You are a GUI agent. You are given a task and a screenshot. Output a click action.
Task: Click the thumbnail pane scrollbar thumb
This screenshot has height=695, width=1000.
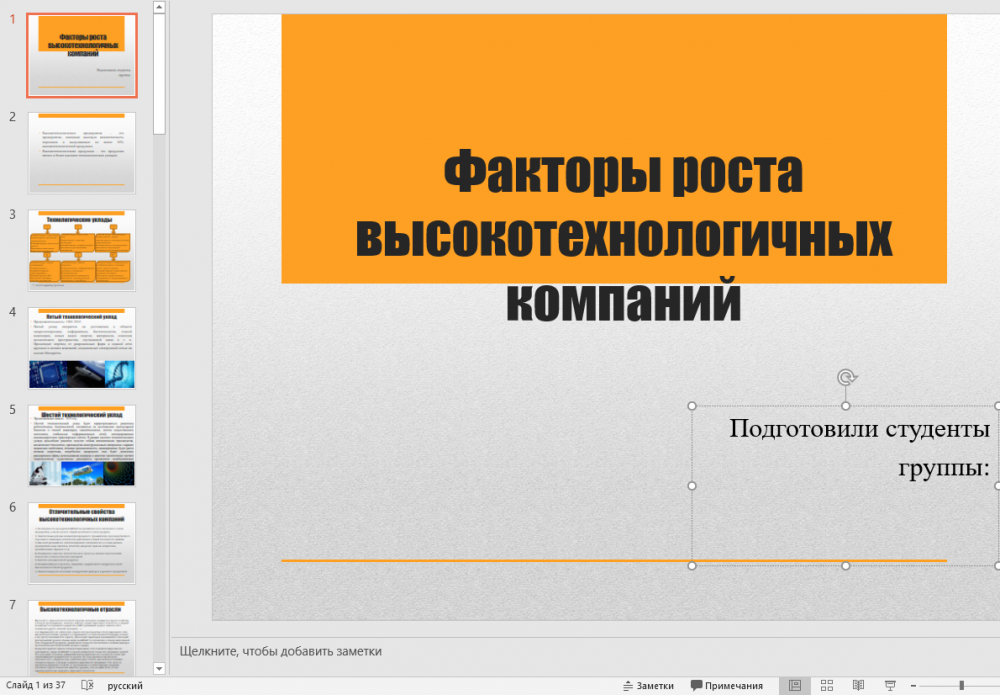[x=159, y=74]
